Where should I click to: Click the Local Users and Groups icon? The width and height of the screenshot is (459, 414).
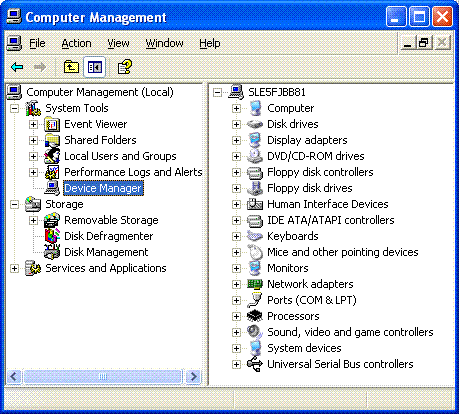point(52,156)
